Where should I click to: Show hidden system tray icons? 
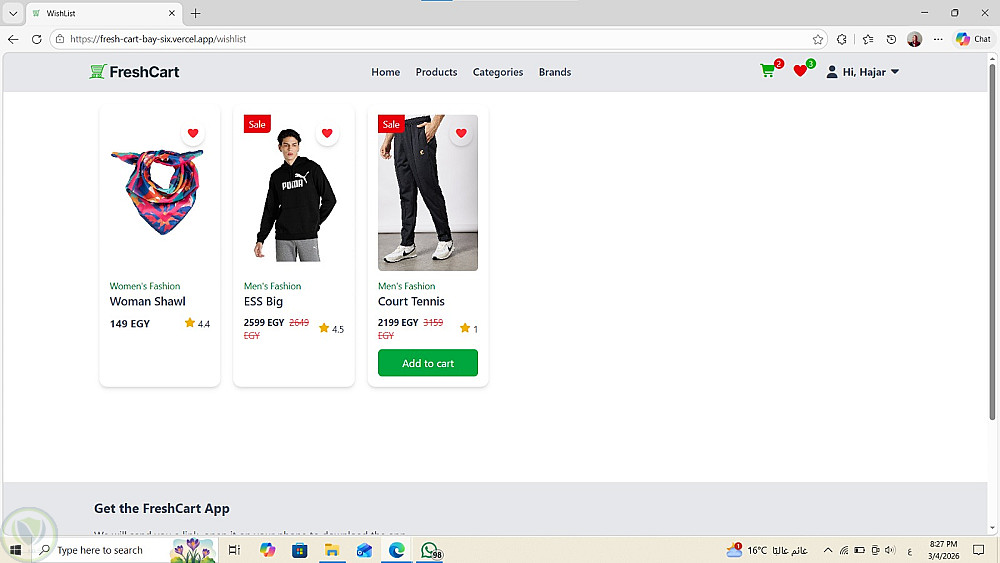[x=828, y=550]
